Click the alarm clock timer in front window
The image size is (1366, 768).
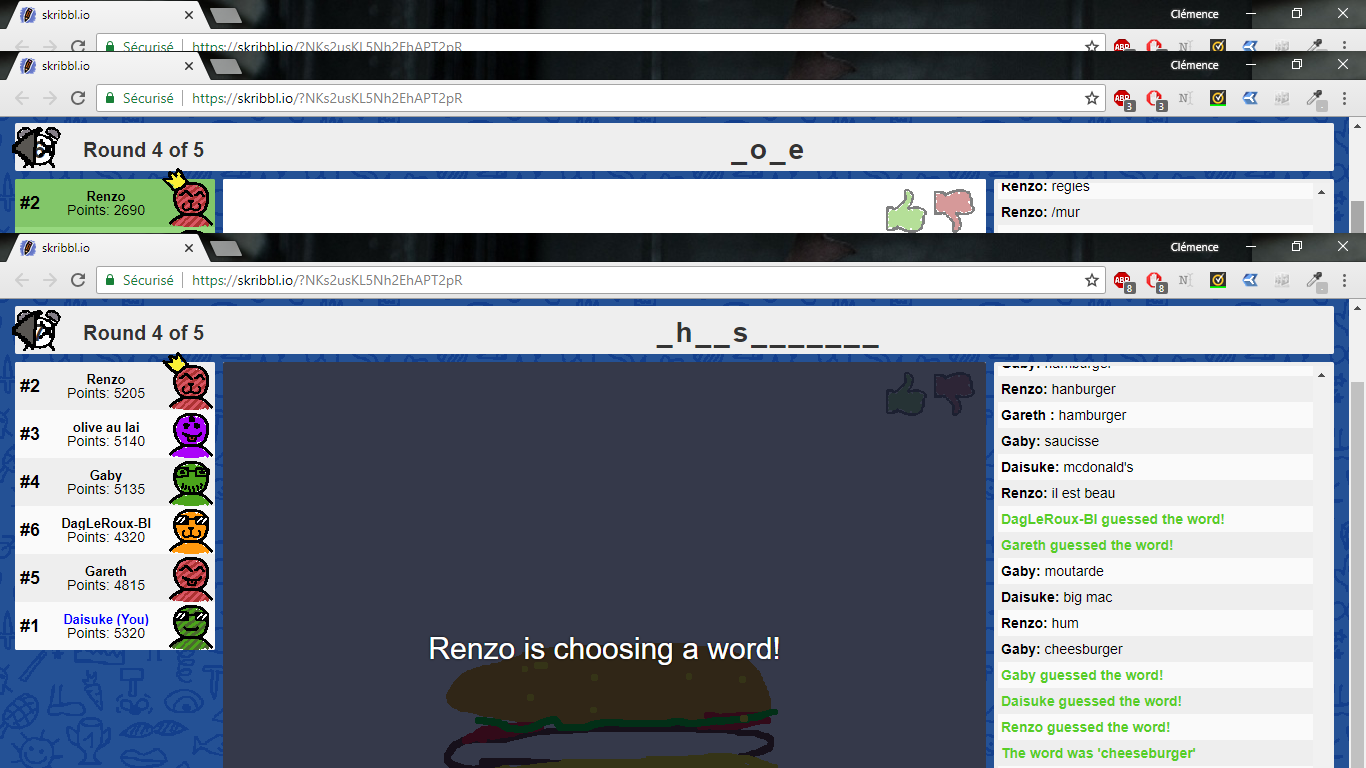[37, 331]
